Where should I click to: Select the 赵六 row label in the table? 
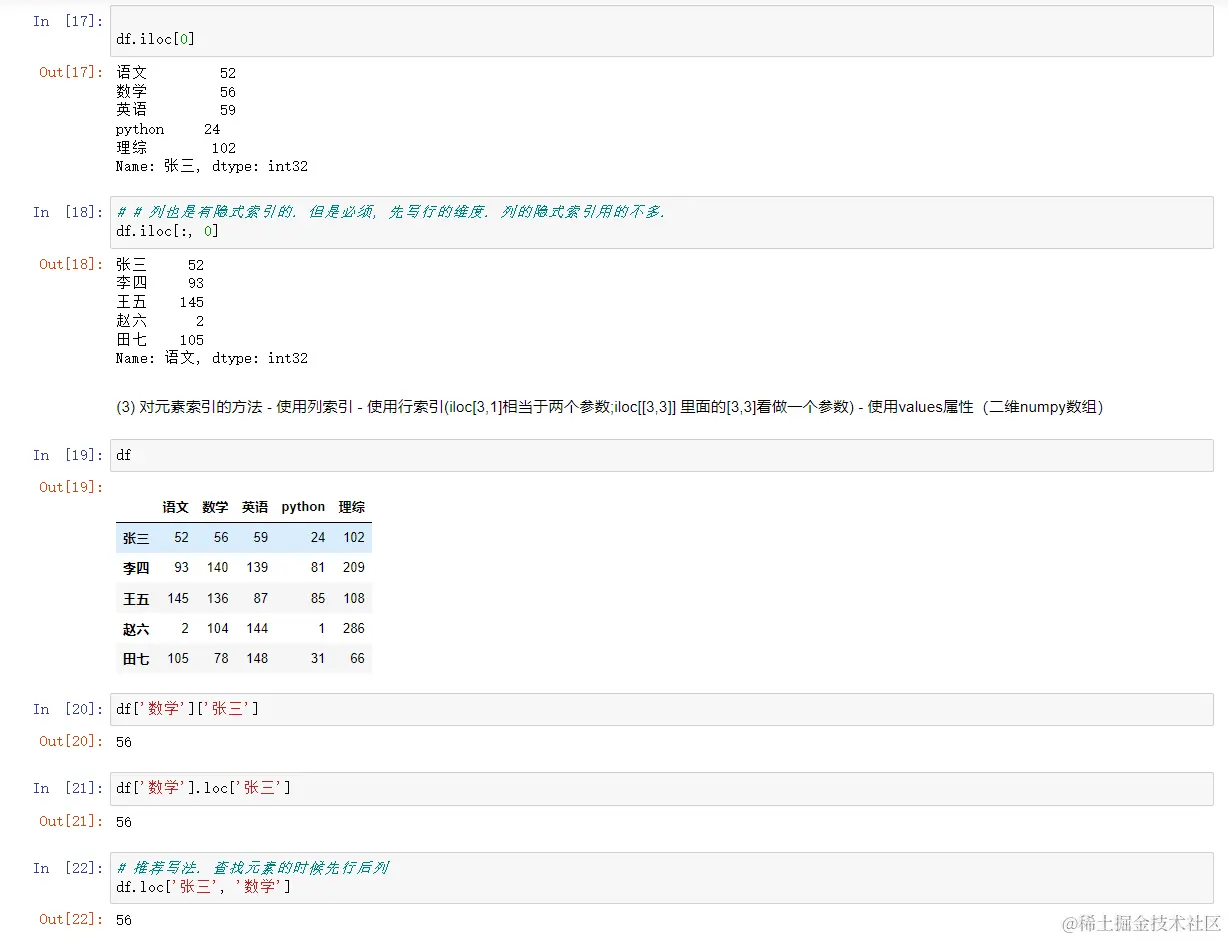click(x=136, y=629)
